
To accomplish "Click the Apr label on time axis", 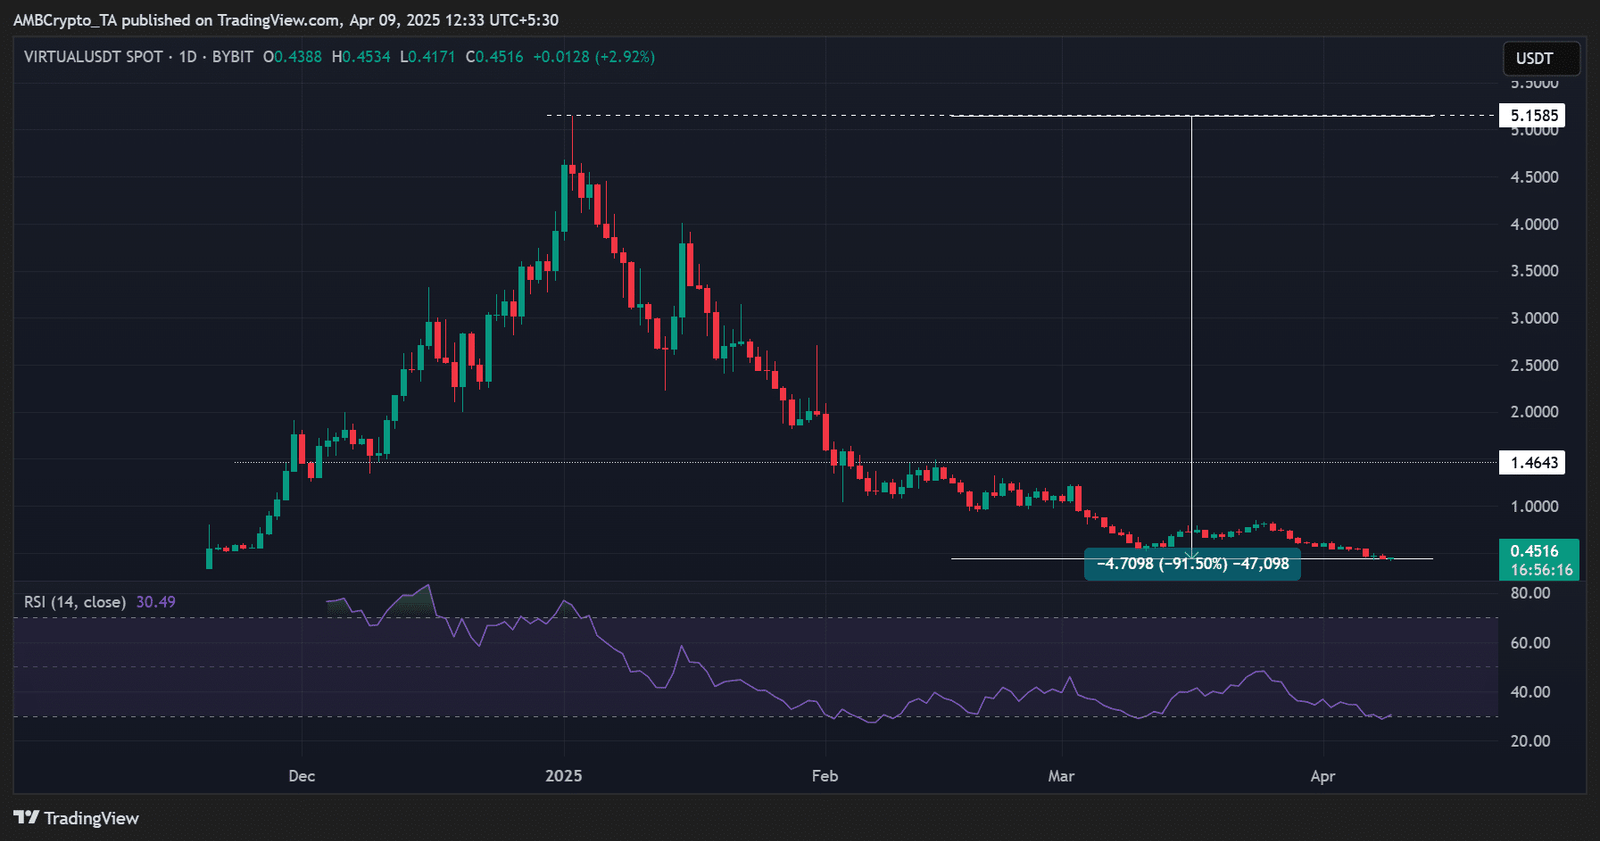I will pyautogui.click(x=1323, y=776).
